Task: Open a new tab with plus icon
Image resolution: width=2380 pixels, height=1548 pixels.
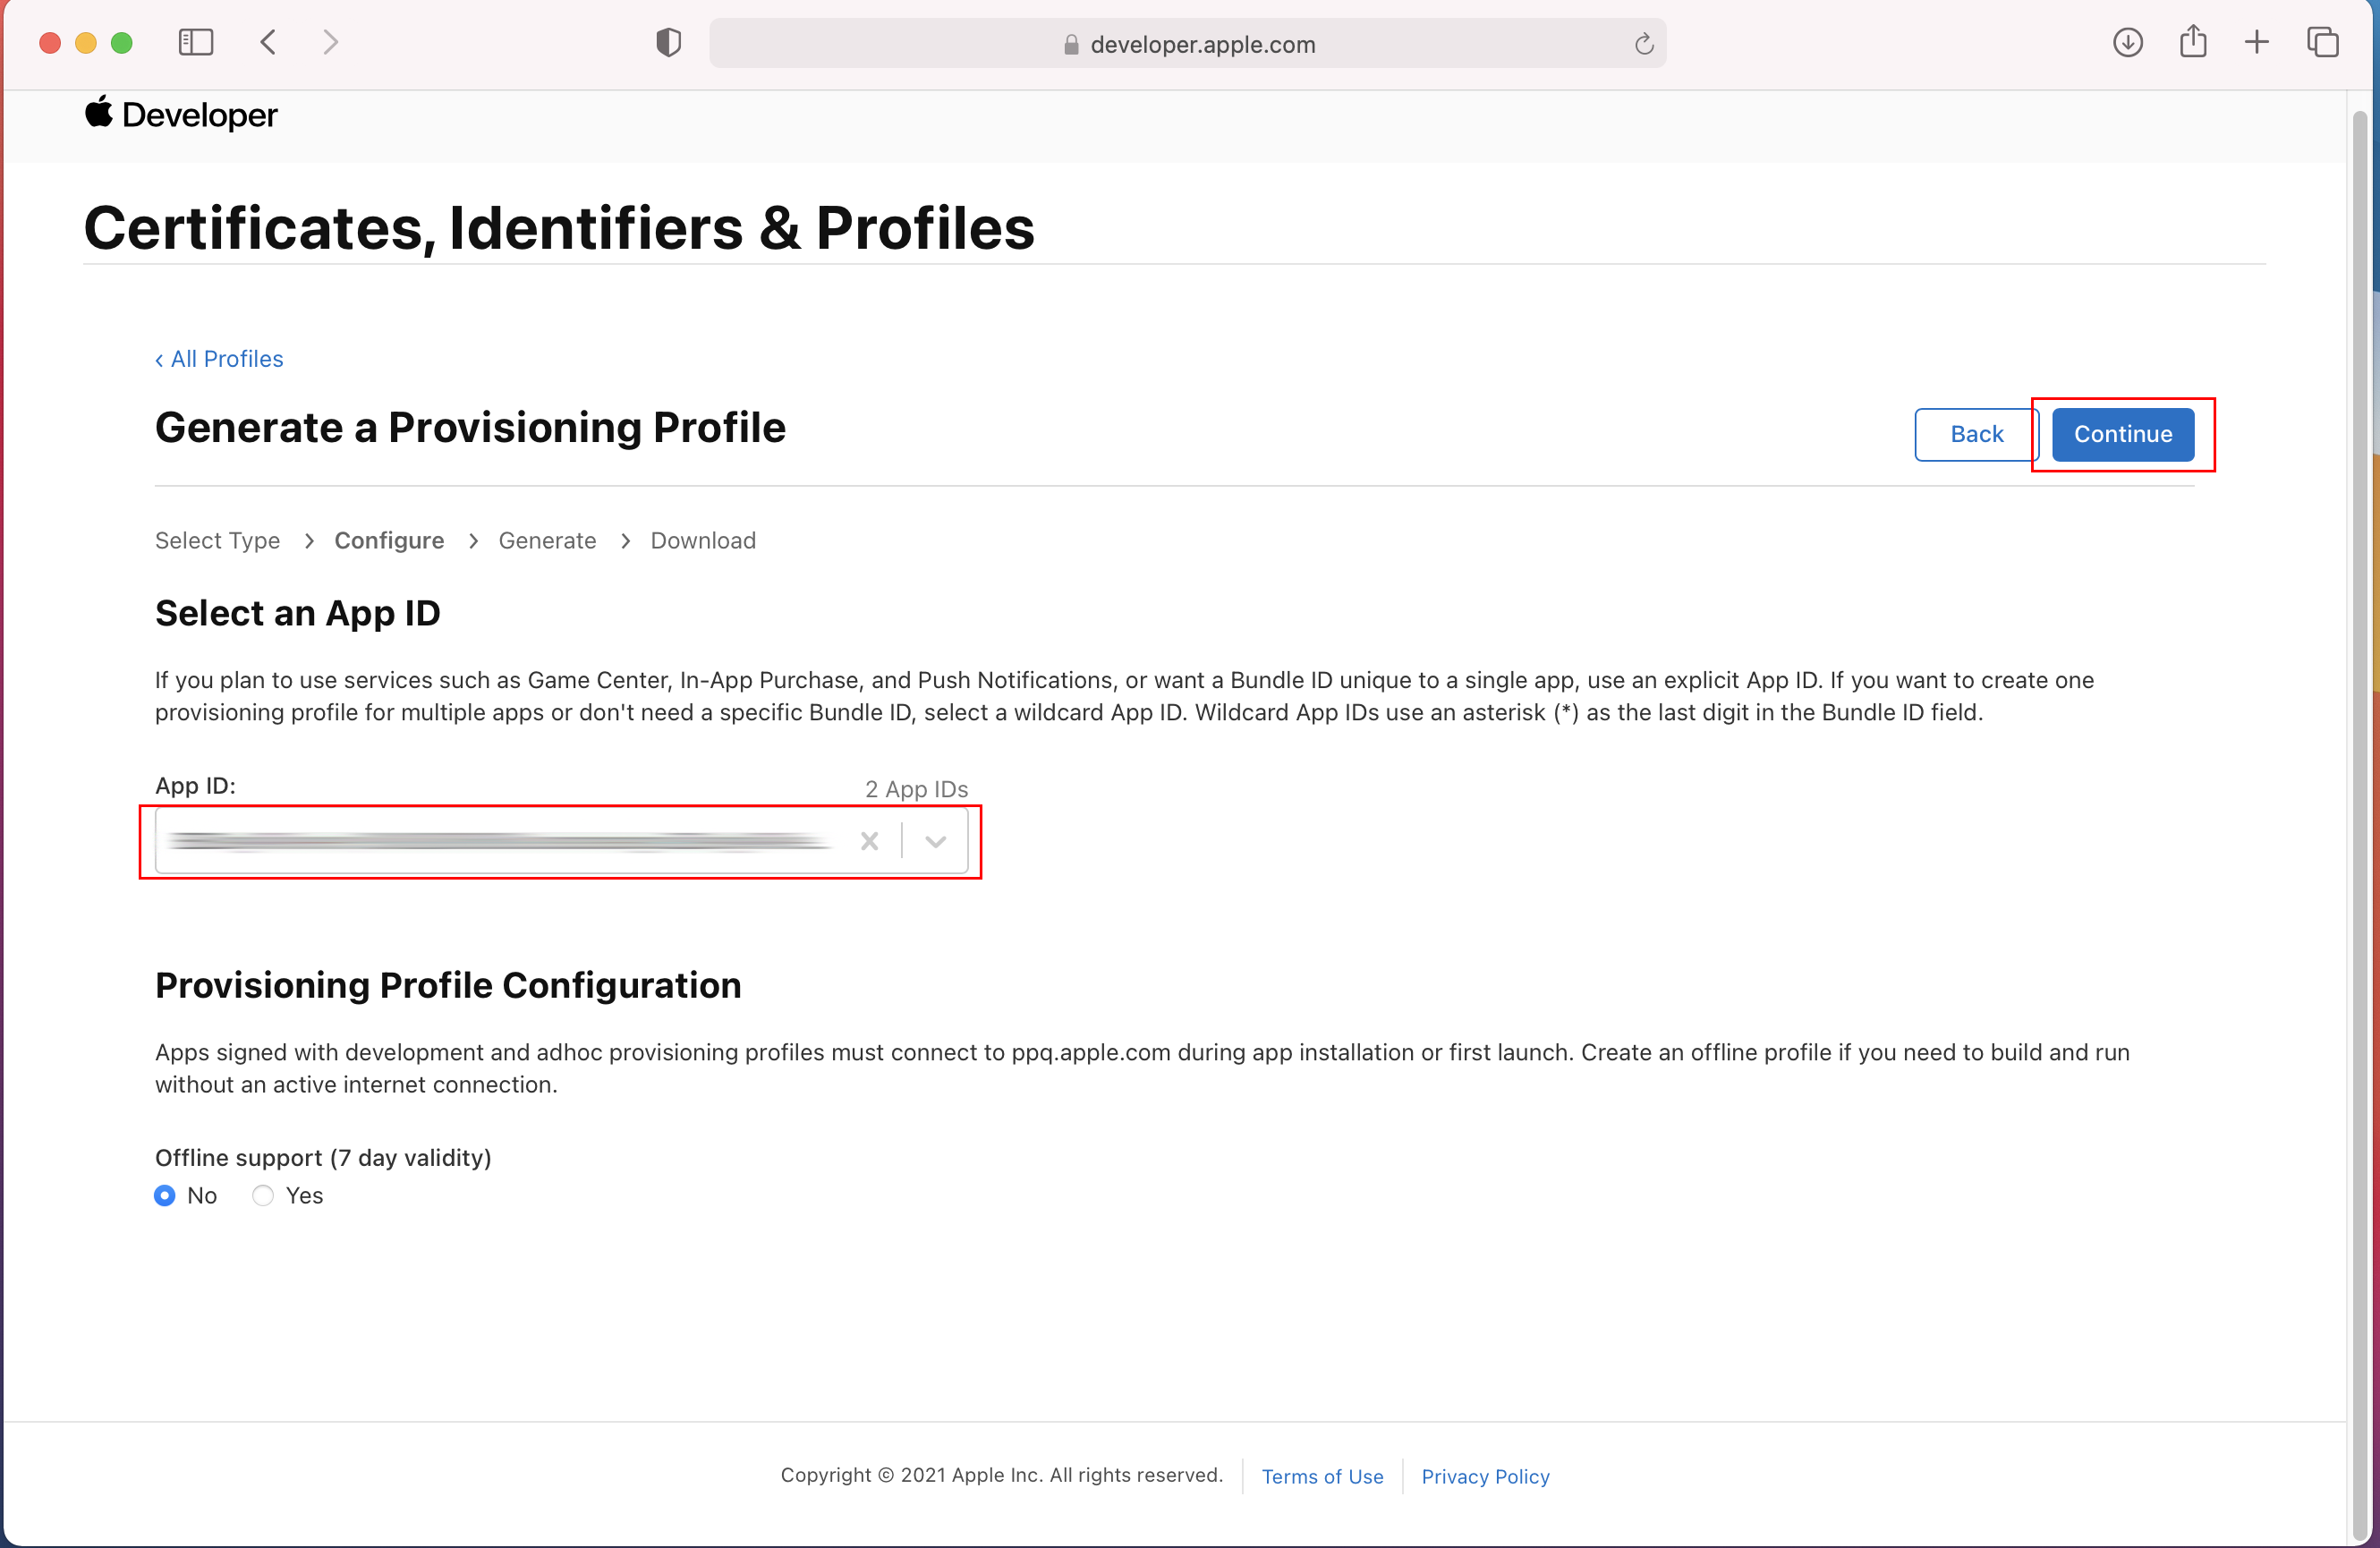Action: coord(2256,42)
